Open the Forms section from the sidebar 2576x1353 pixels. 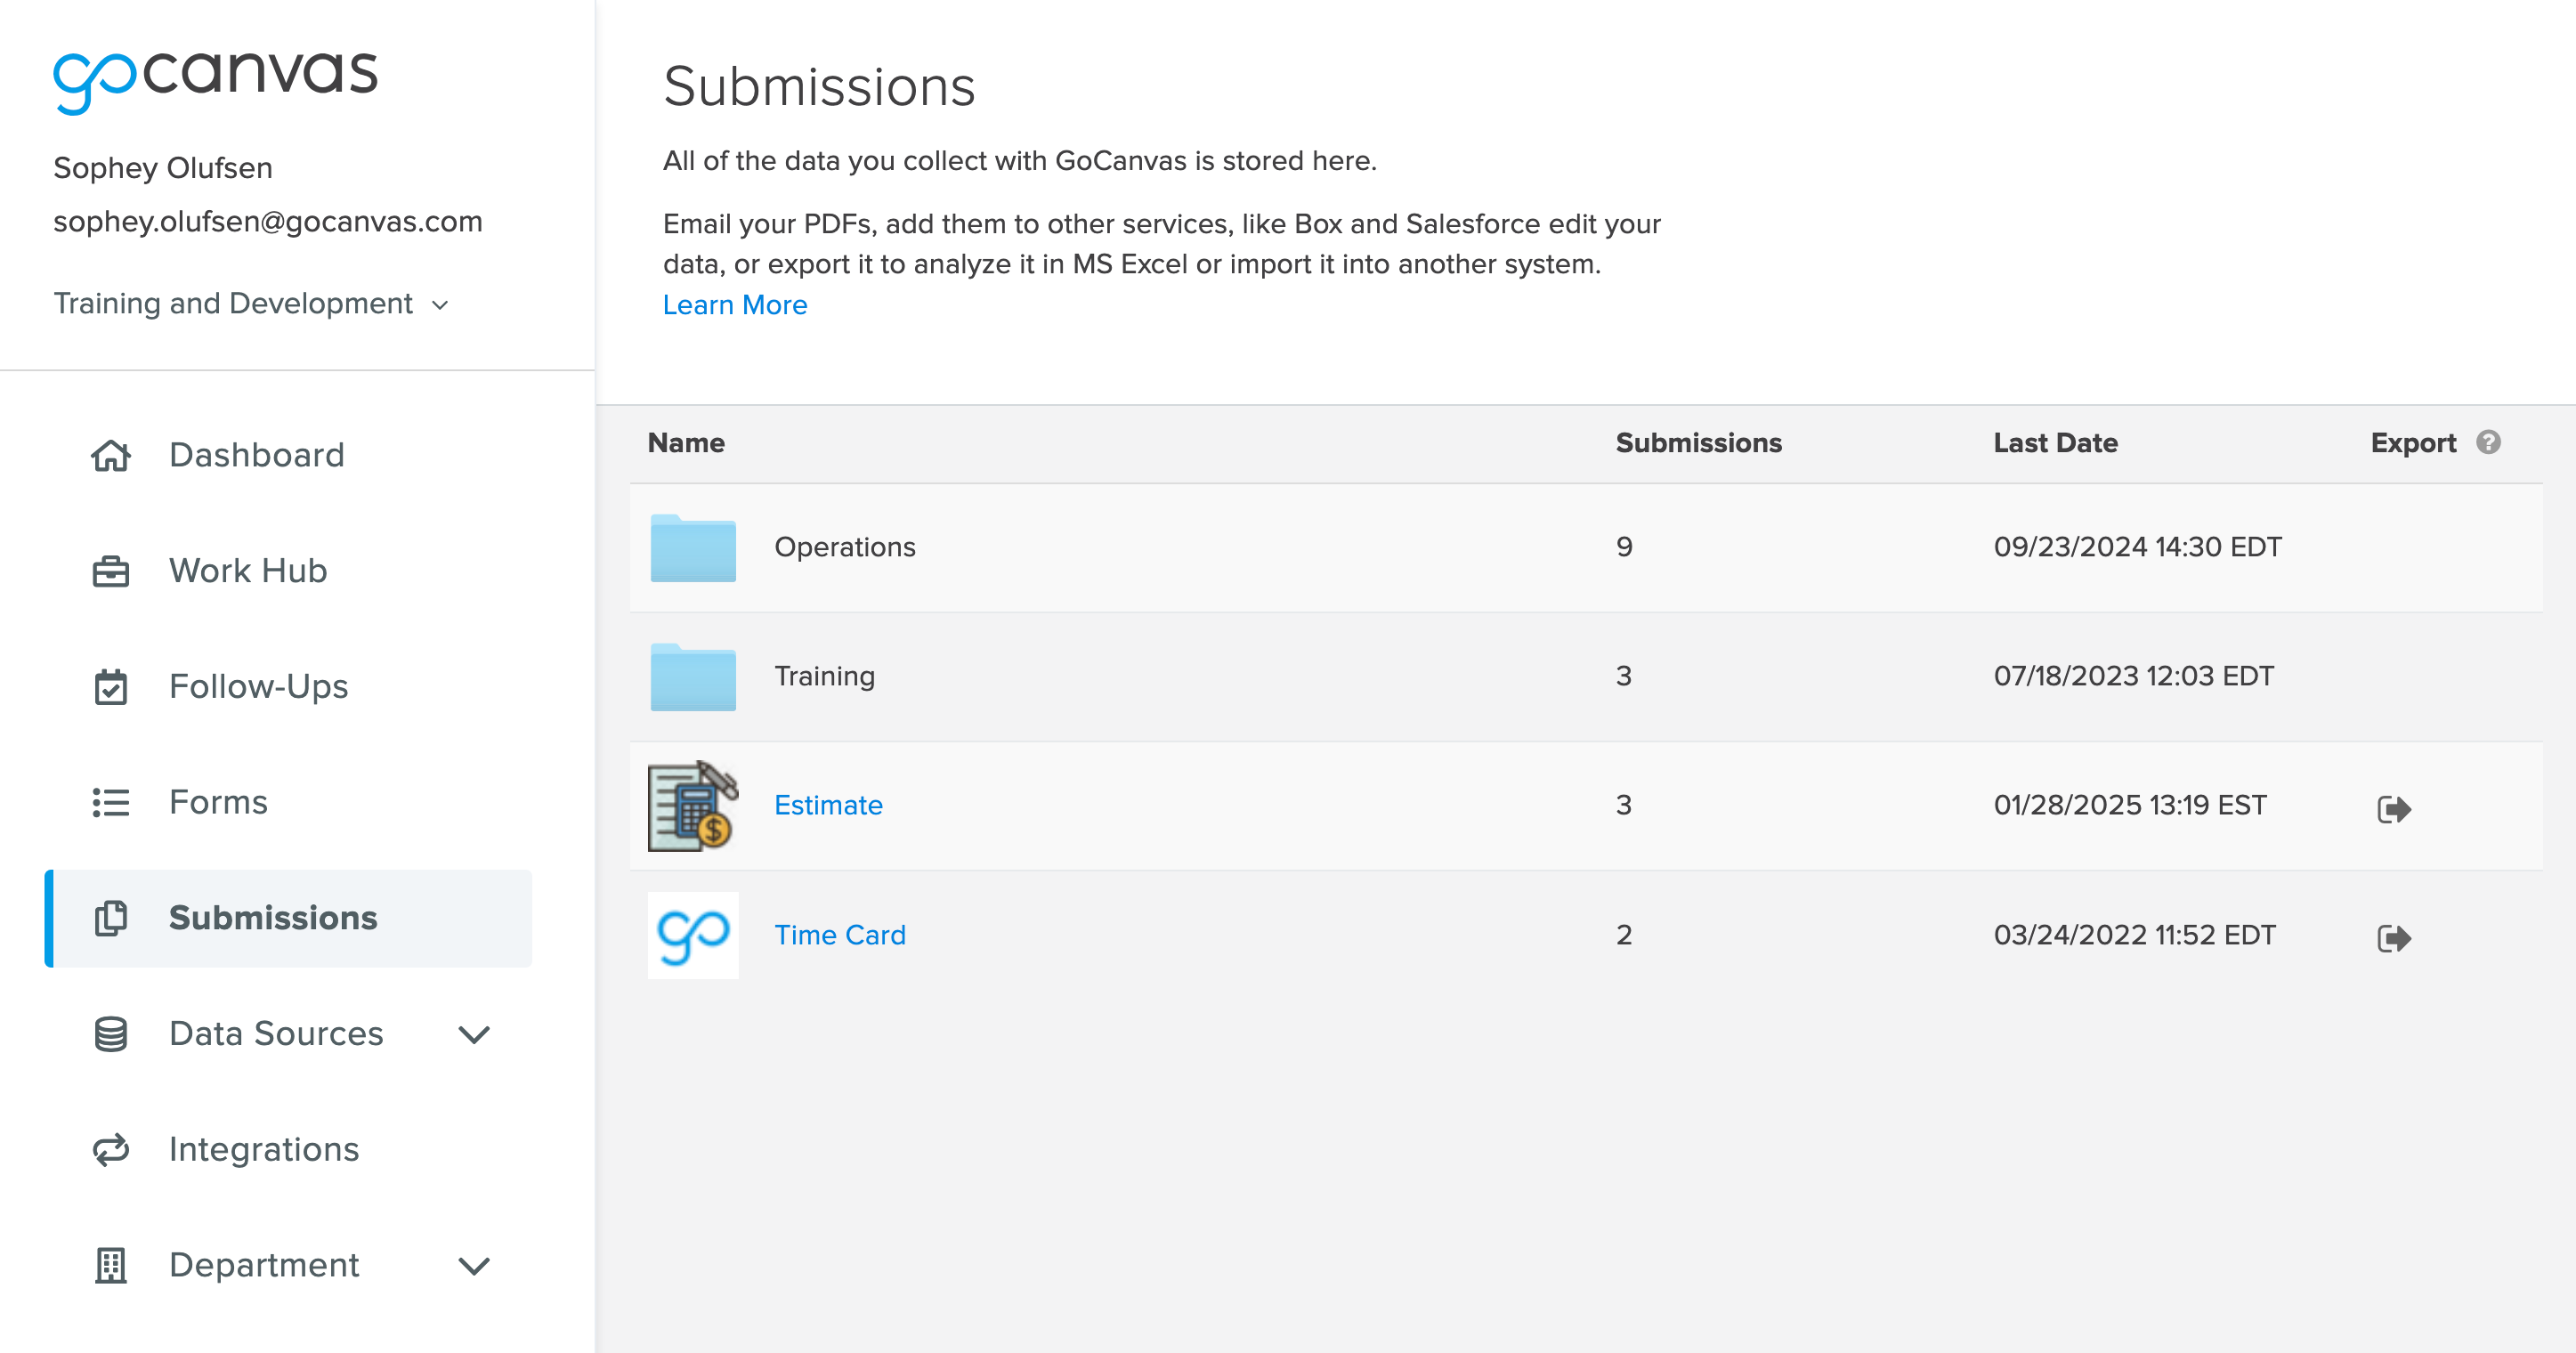click(x=218, y=802)
